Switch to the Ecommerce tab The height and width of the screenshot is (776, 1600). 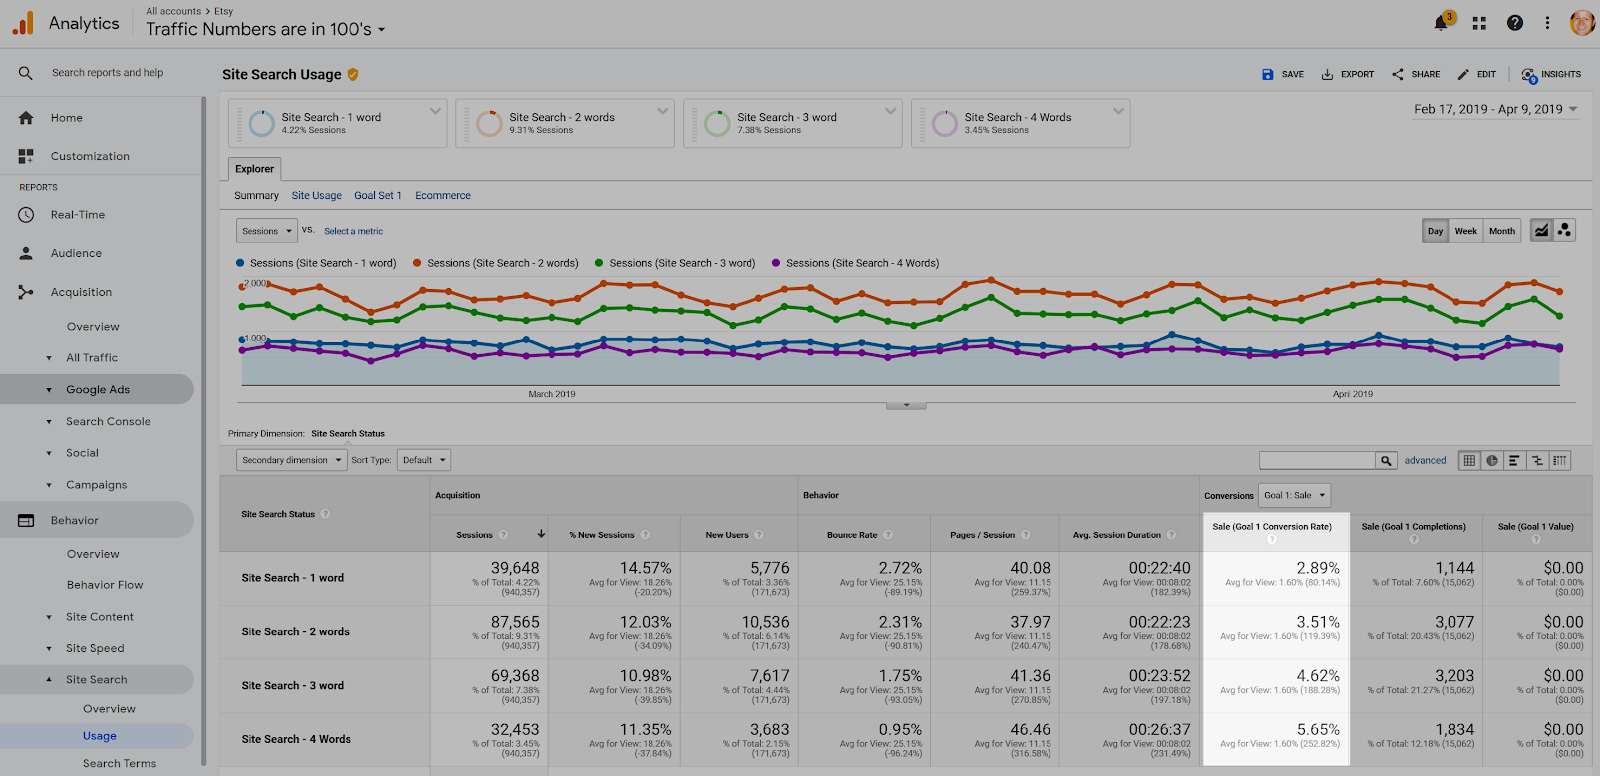442,196
